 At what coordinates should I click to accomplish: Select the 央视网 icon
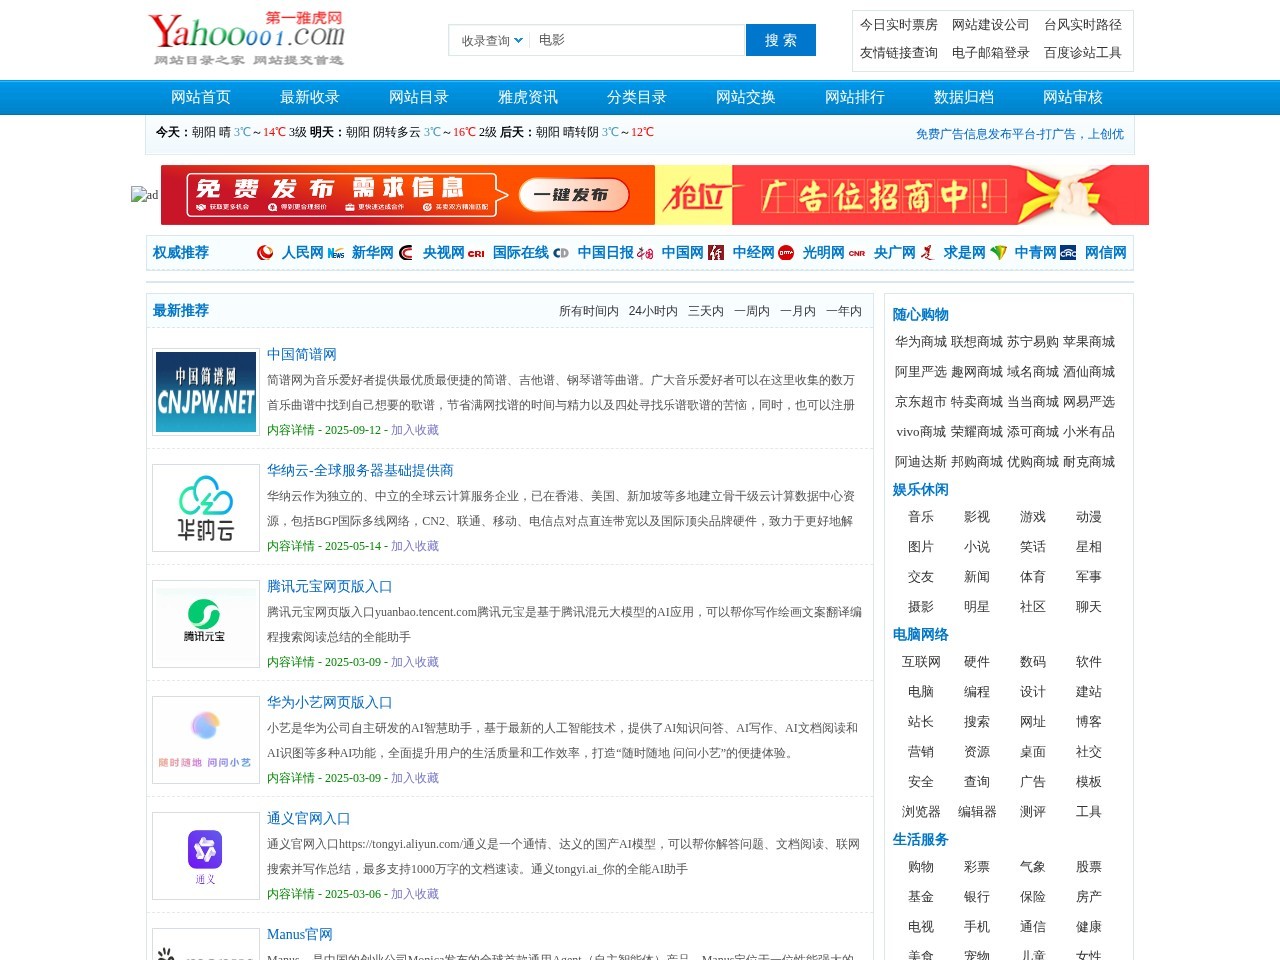403,253
